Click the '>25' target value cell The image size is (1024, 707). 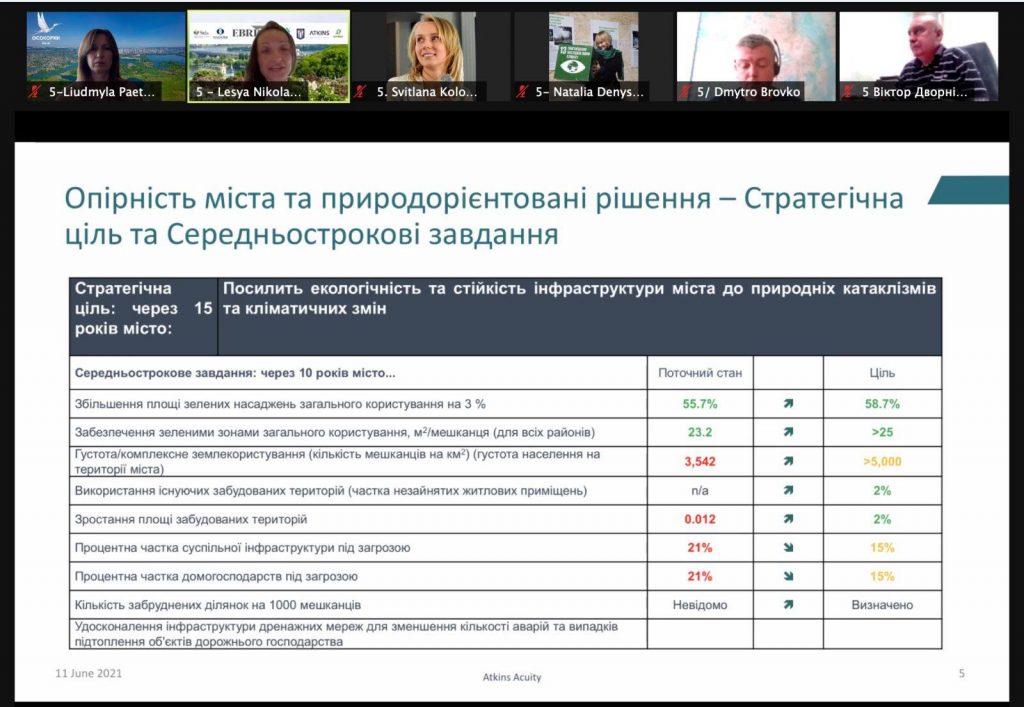pos(882,432)
